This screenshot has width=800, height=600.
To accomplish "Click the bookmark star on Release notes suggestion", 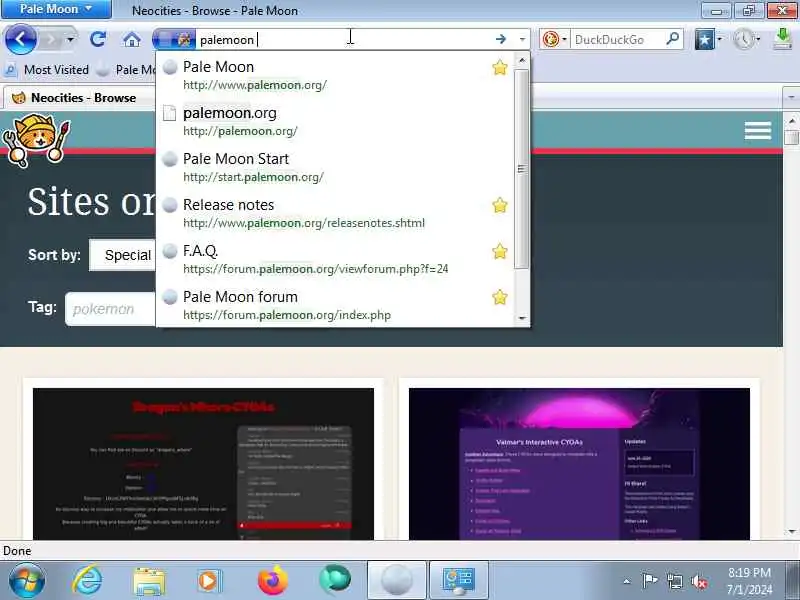I will tap(500, 205).
